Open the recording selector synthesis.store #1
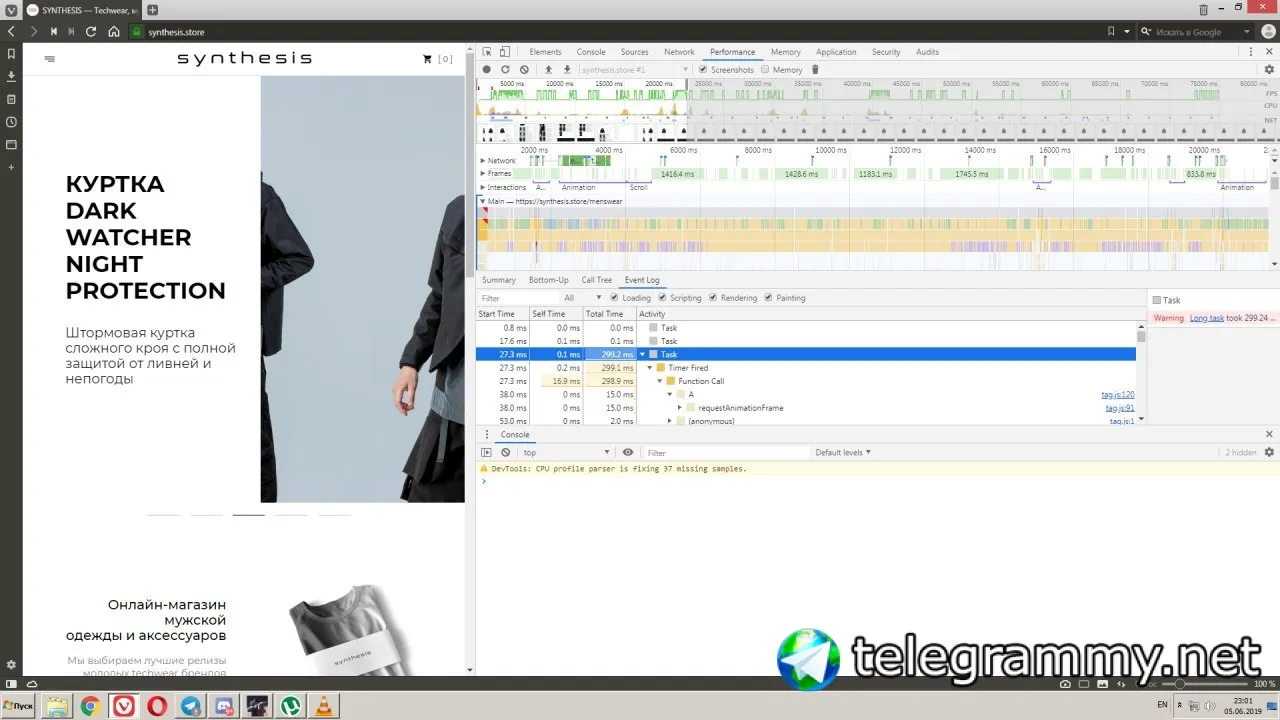 tap(635, 70)
